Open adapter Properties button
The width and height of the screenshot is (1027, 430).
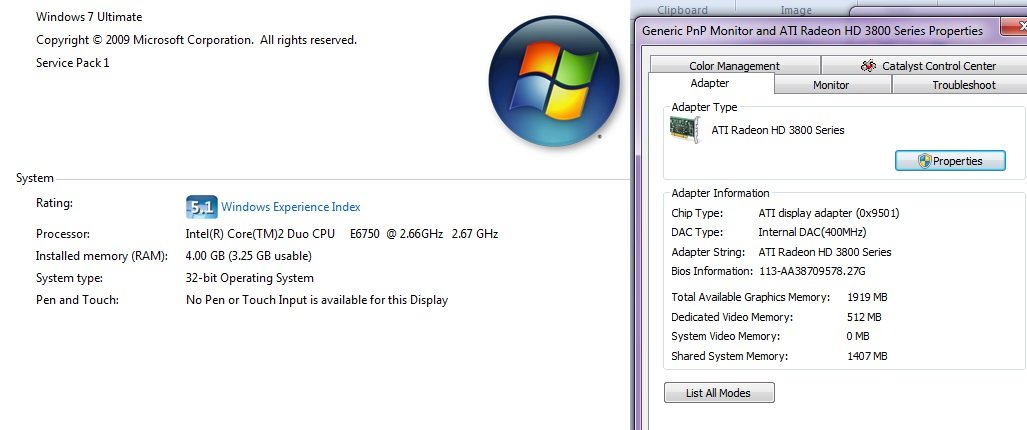950,161
